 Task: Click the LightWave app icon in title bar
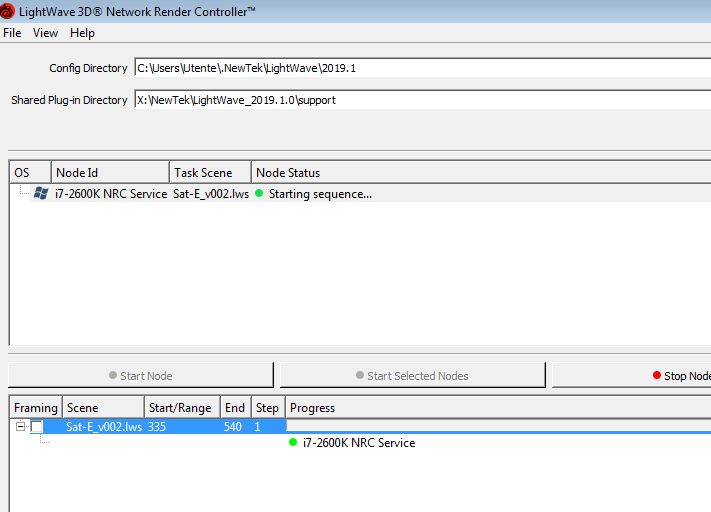(x=7, y=11)
